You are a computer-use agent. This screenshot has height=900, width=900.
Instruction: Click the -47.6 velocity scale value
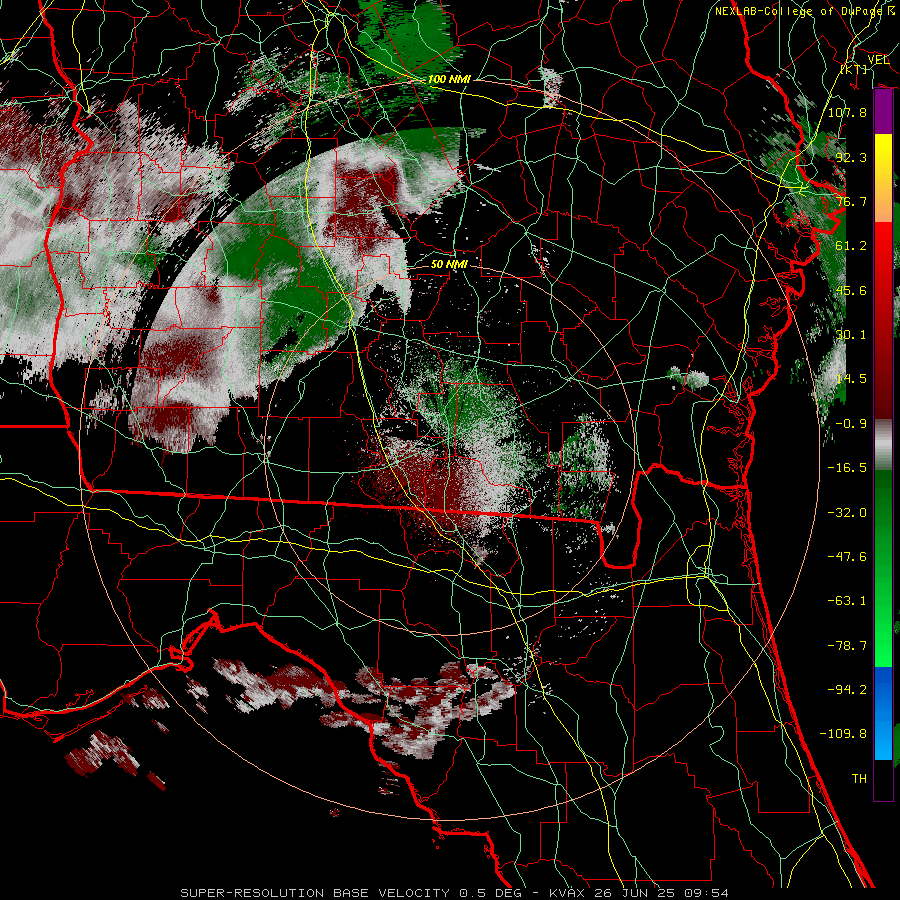[847, 557]
